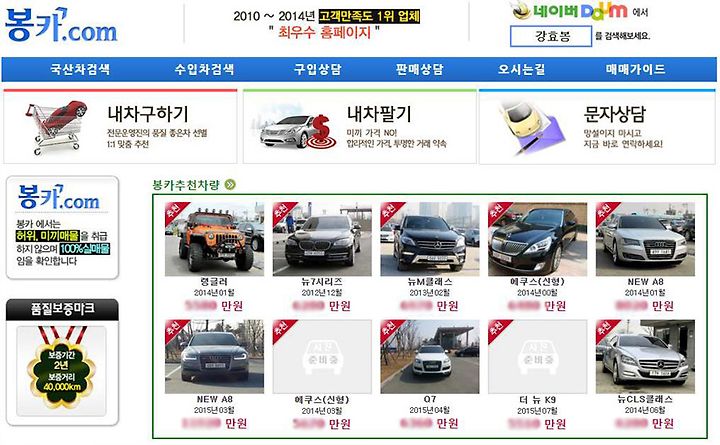Screen dimensions: 720x445
Task: Click the 봉카.com logo at top left
Action: [x=61, y=25]
